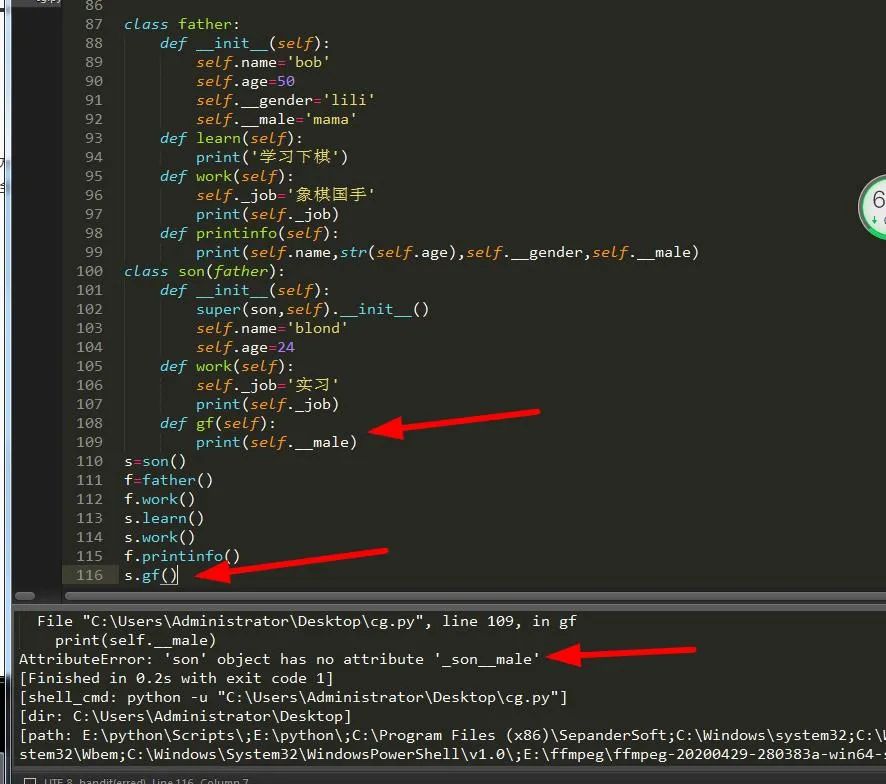Place cursor at 'def gf(self):' line
Viewport: 886px width, 784px height.
[x=217, y=423]
